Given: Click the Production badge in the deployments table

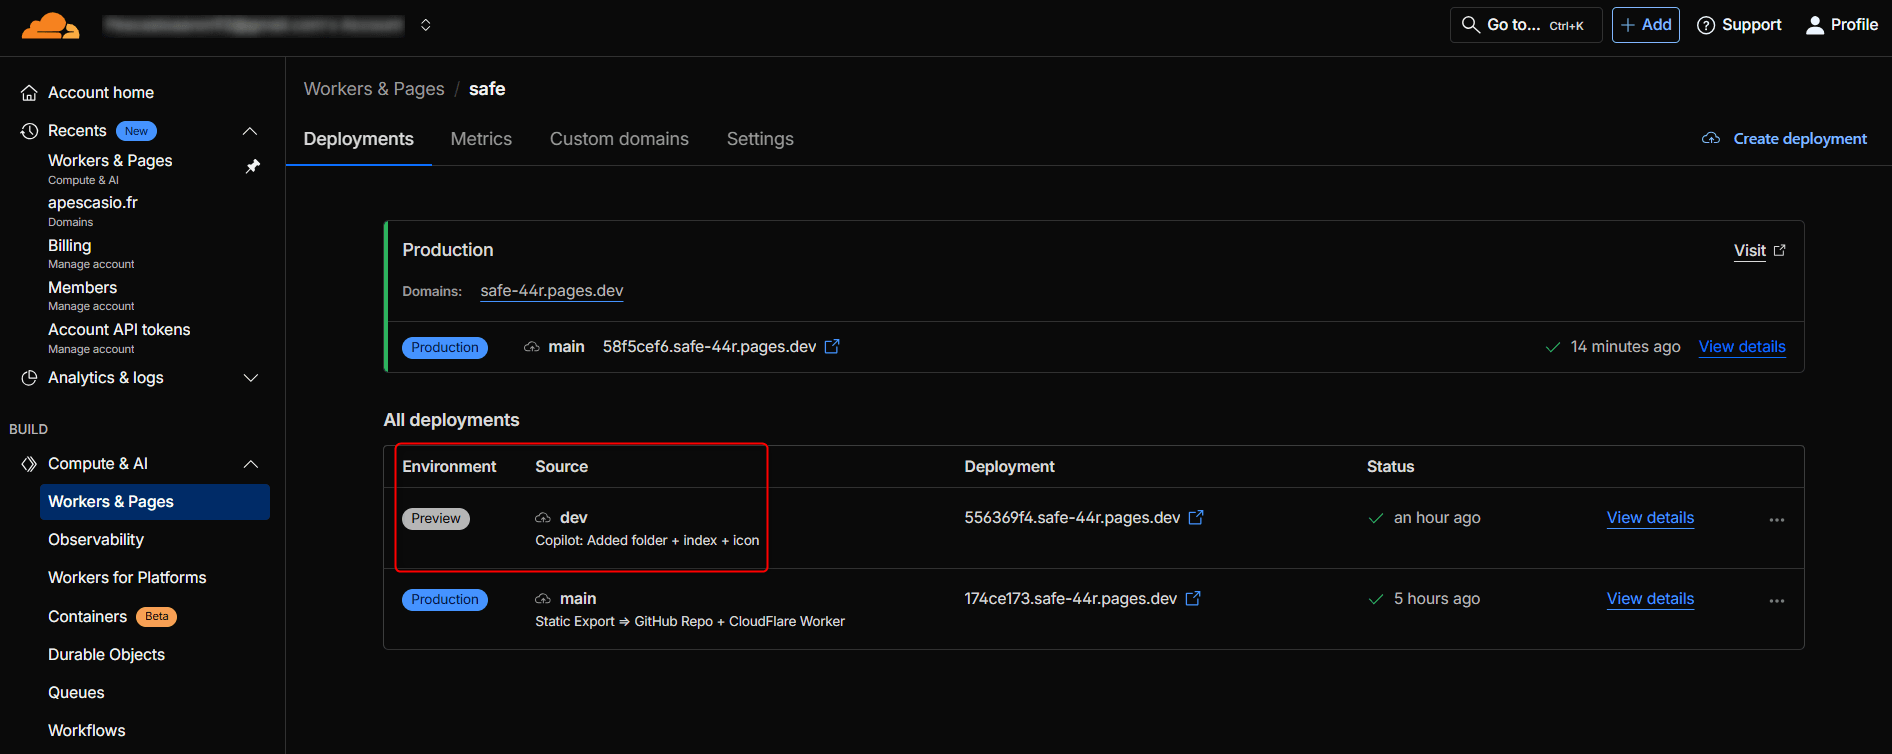Looking at the screenshot, I should (445, 600).
